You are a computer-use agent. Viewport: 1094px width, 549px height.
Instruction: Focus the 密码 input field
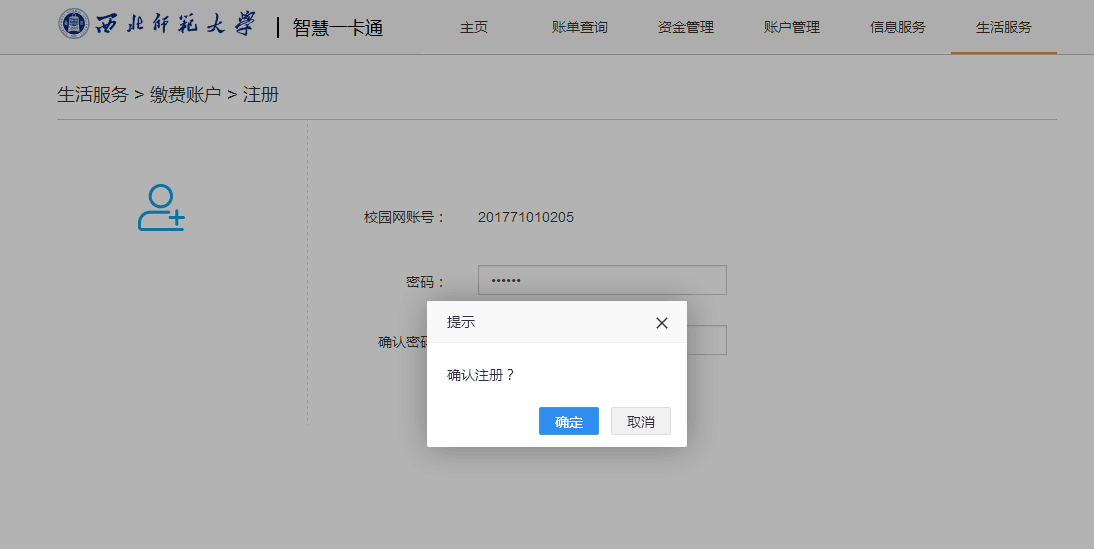(602, 281)
